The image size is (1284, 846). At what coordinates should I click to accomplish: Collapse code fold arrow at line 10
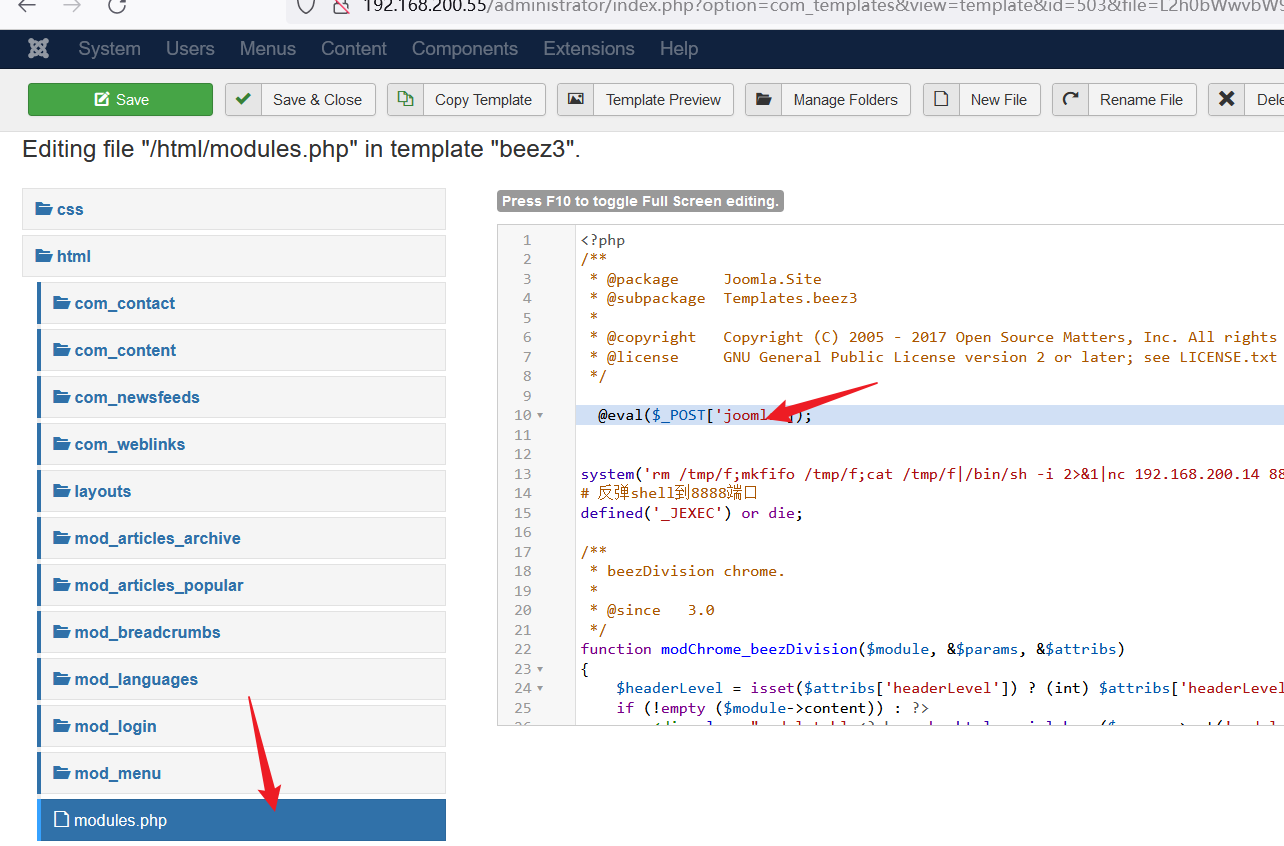coord(540,415)
